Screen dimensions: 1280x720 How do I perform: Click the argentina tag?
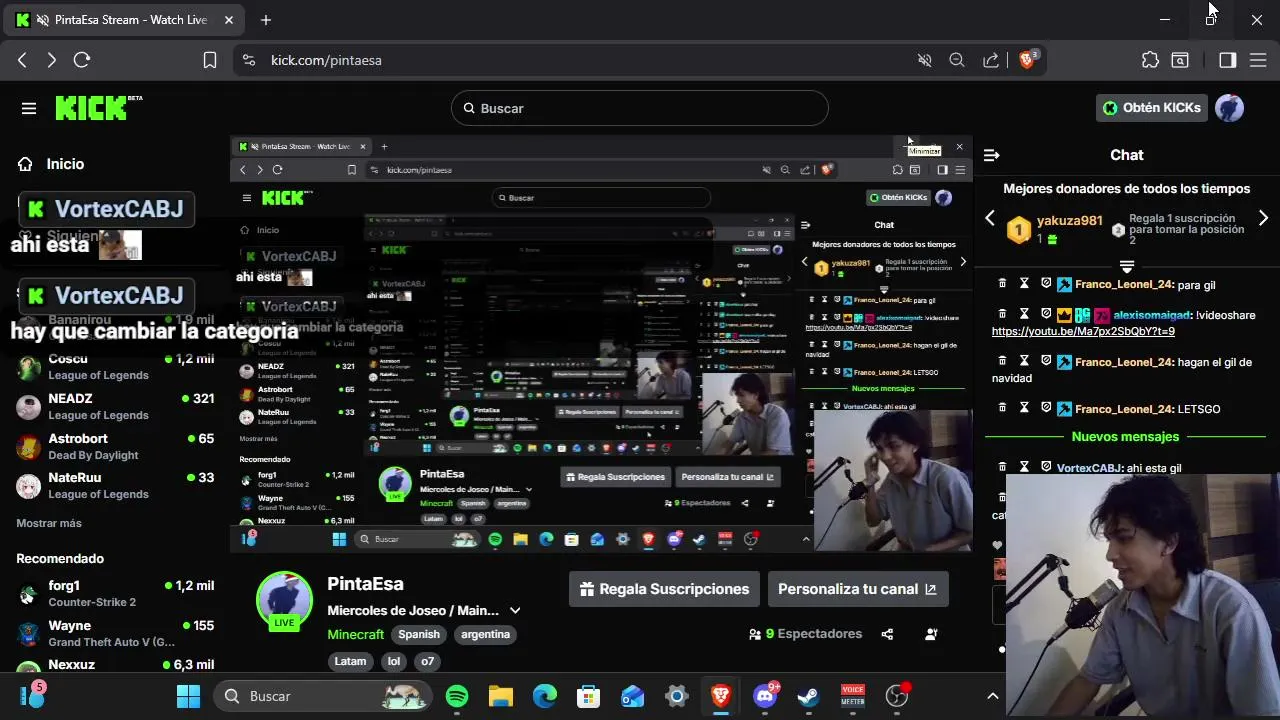(485, 634)
